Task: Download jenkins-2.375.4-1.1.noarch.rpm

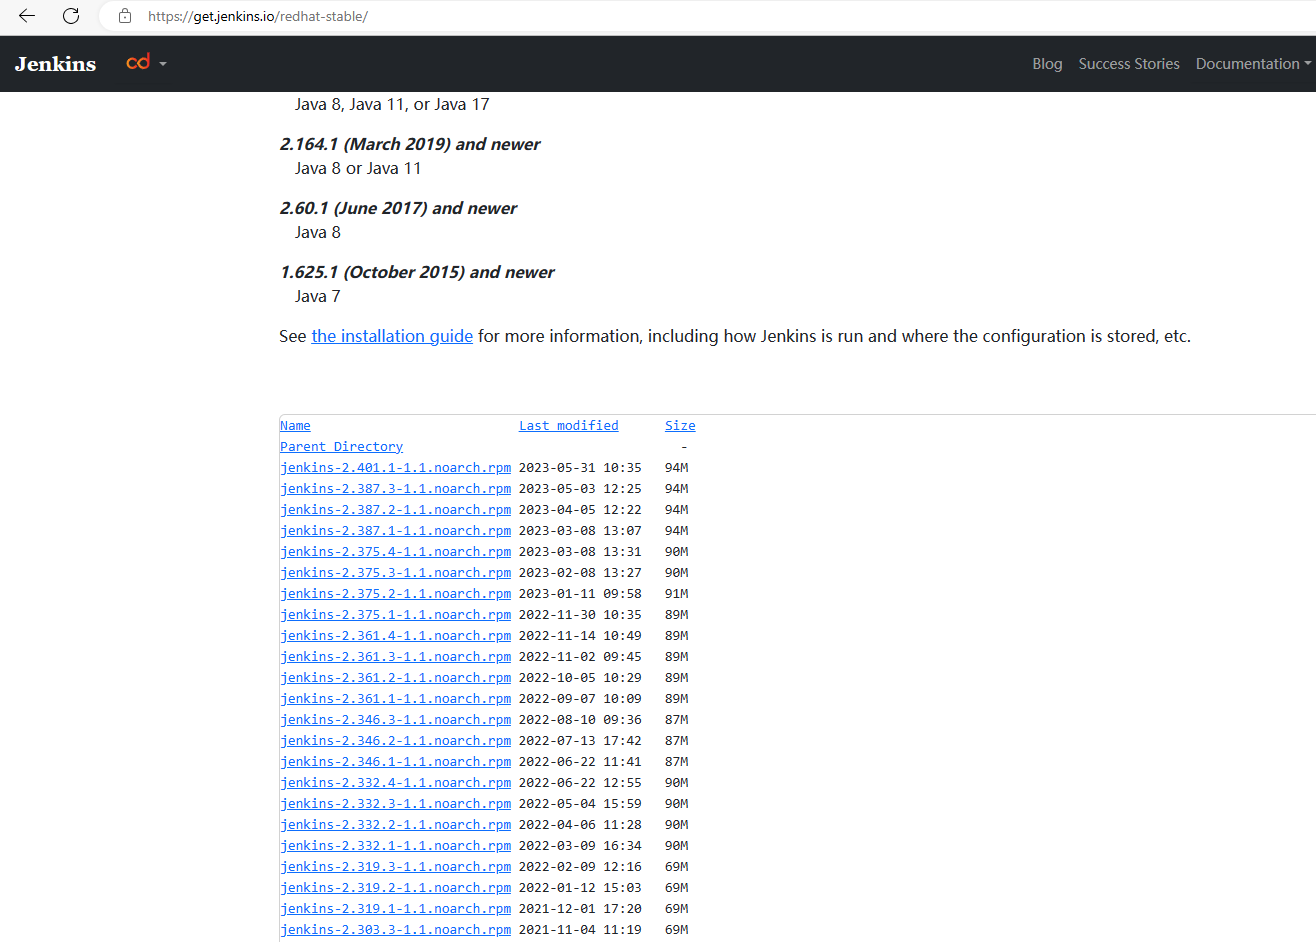Action: click(x=395, y=552)
